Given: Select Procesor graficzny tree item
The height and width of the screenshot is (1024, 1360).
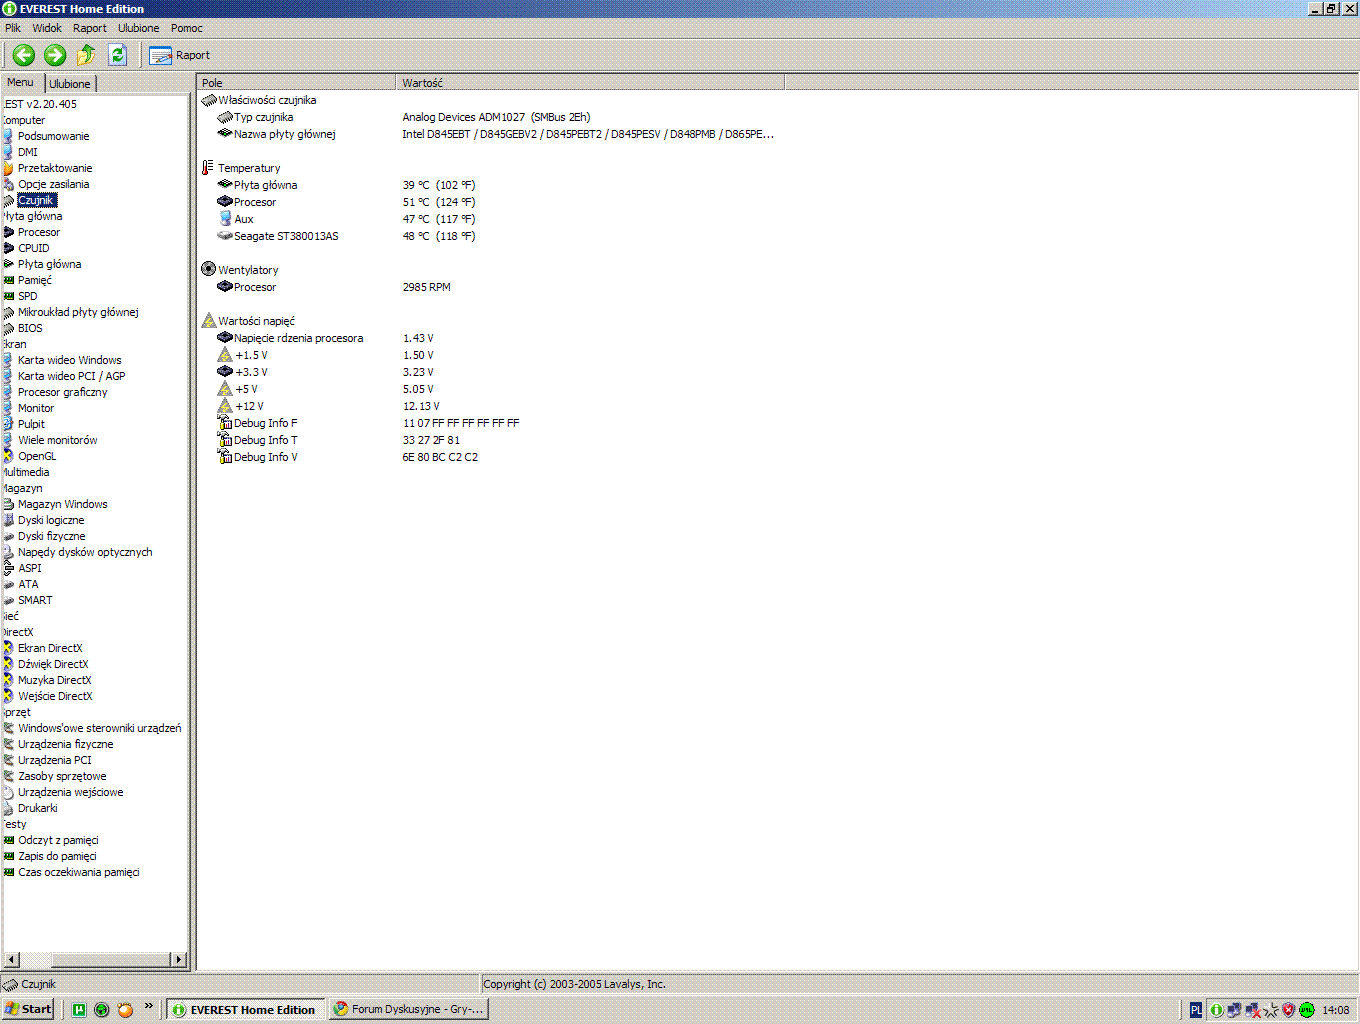Looking at the screenshot, I should [63, 392].
